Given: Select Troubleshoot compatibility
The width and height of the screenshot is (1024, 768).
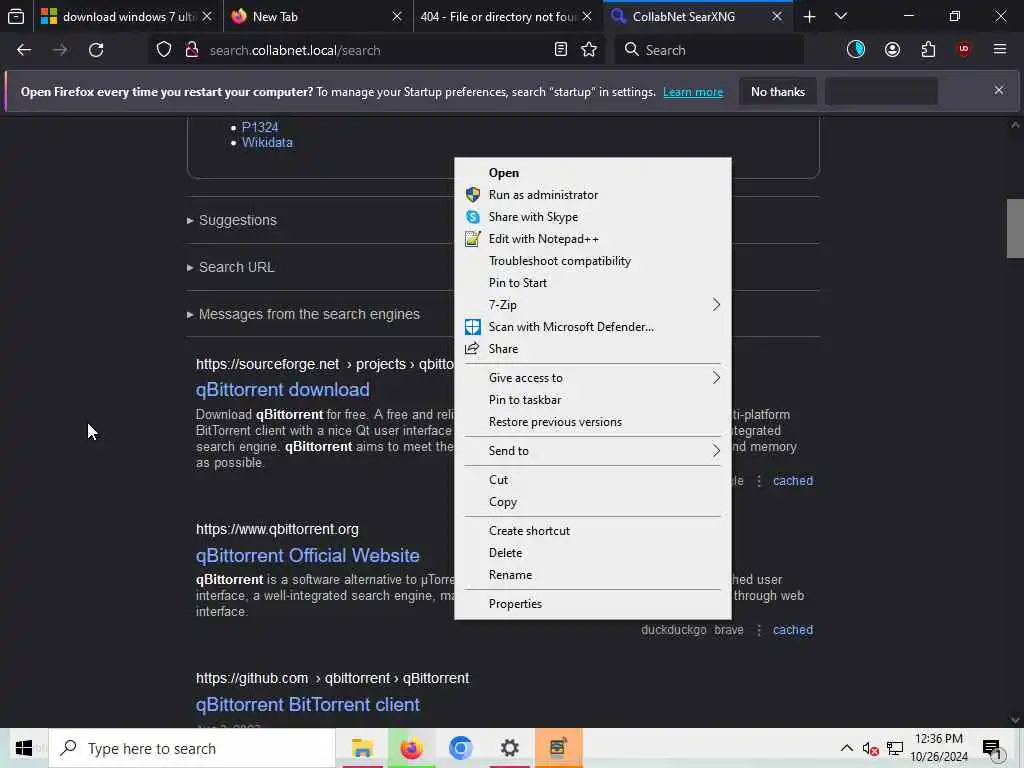Looking at the screenshot, I should (x=593, y=261).
